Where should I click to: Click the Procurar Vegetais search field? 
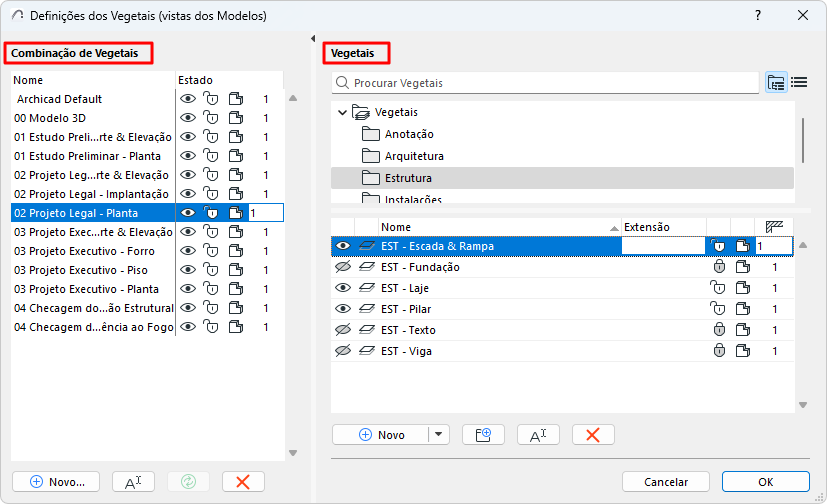point(545,83)
